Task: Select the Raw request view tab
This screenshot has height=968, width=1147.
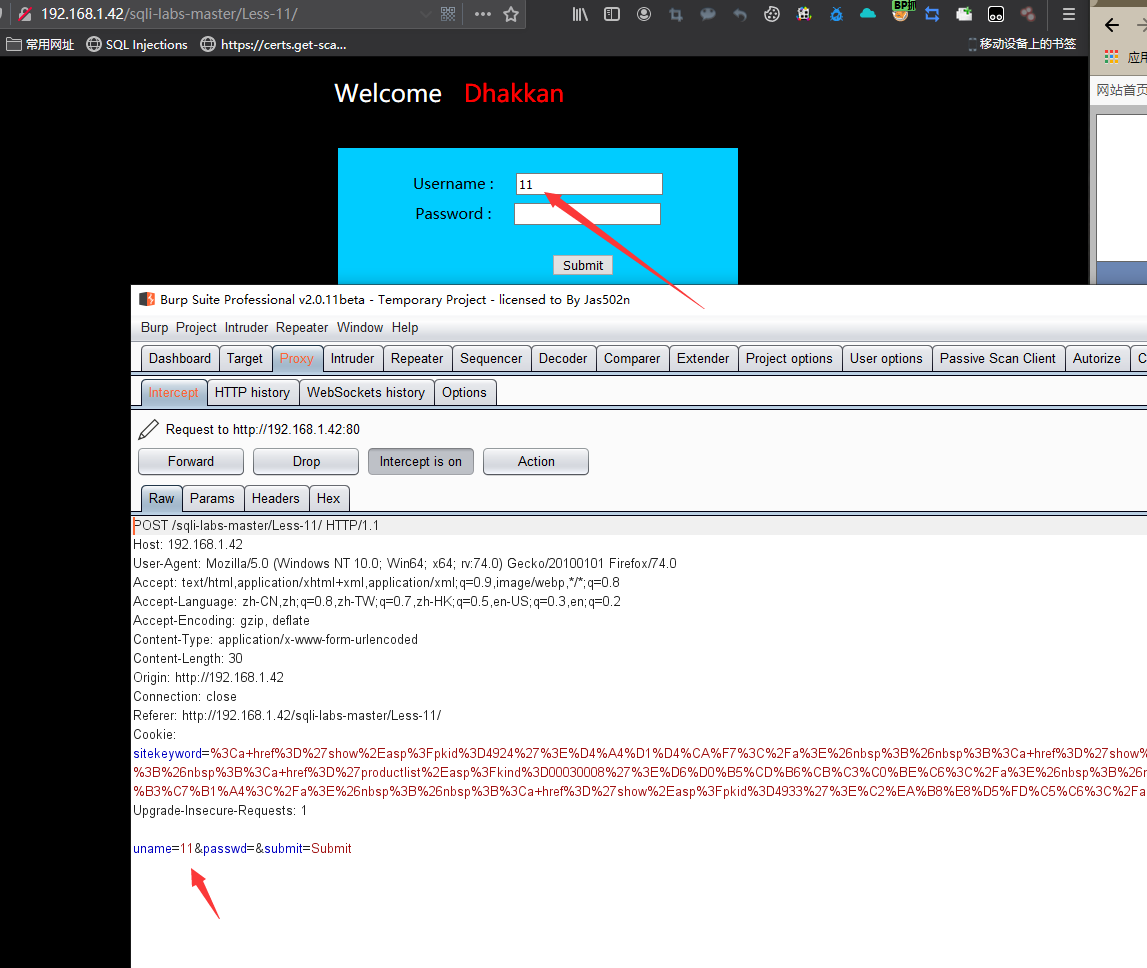Action: (x=162, y=498)
